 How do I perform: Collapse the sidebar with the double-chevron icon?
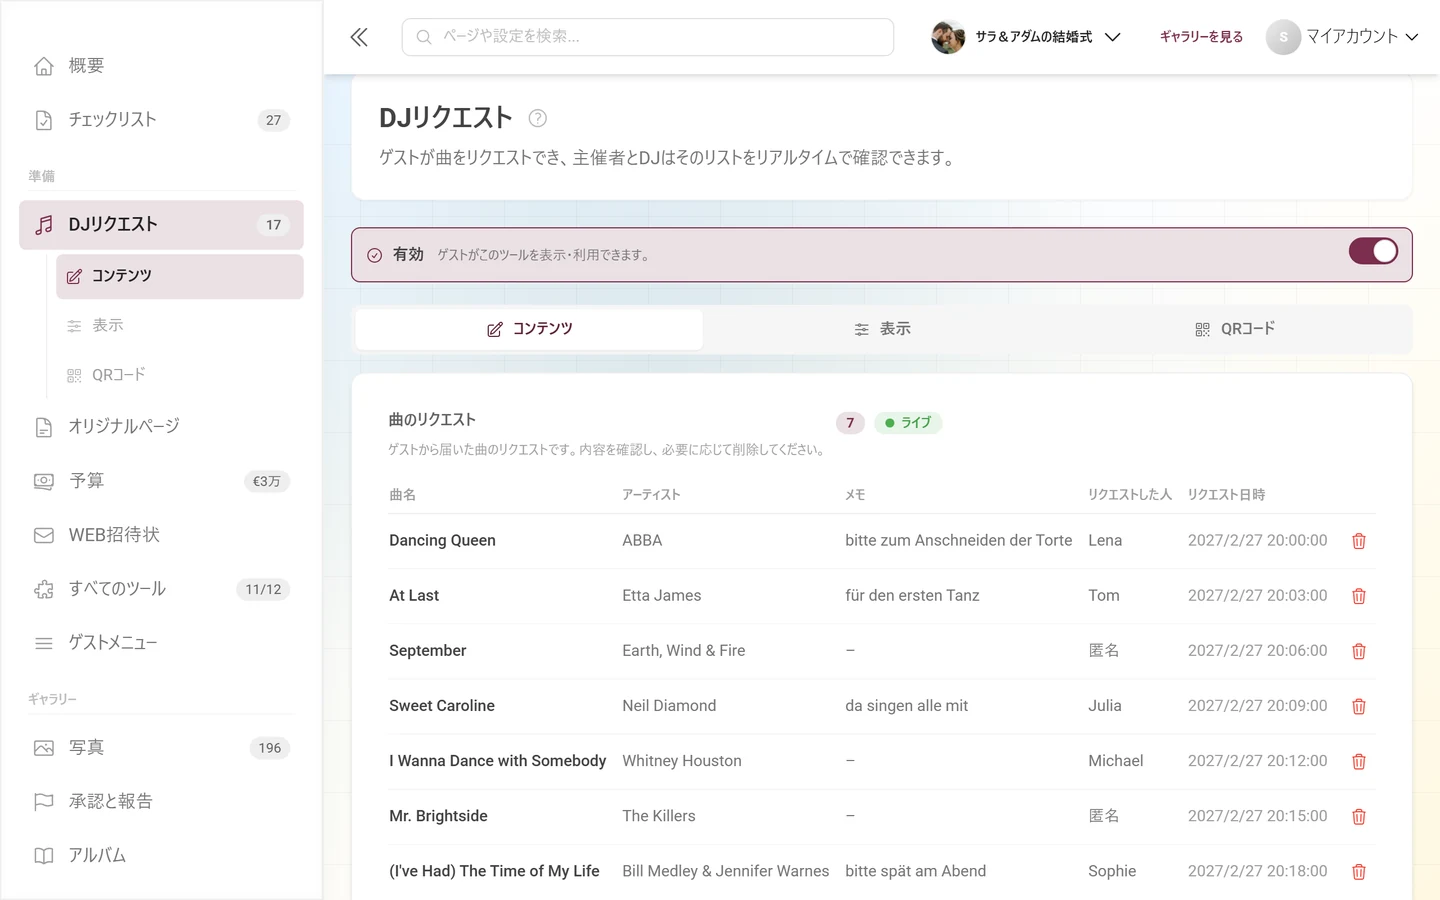click(x=359, y=37)
